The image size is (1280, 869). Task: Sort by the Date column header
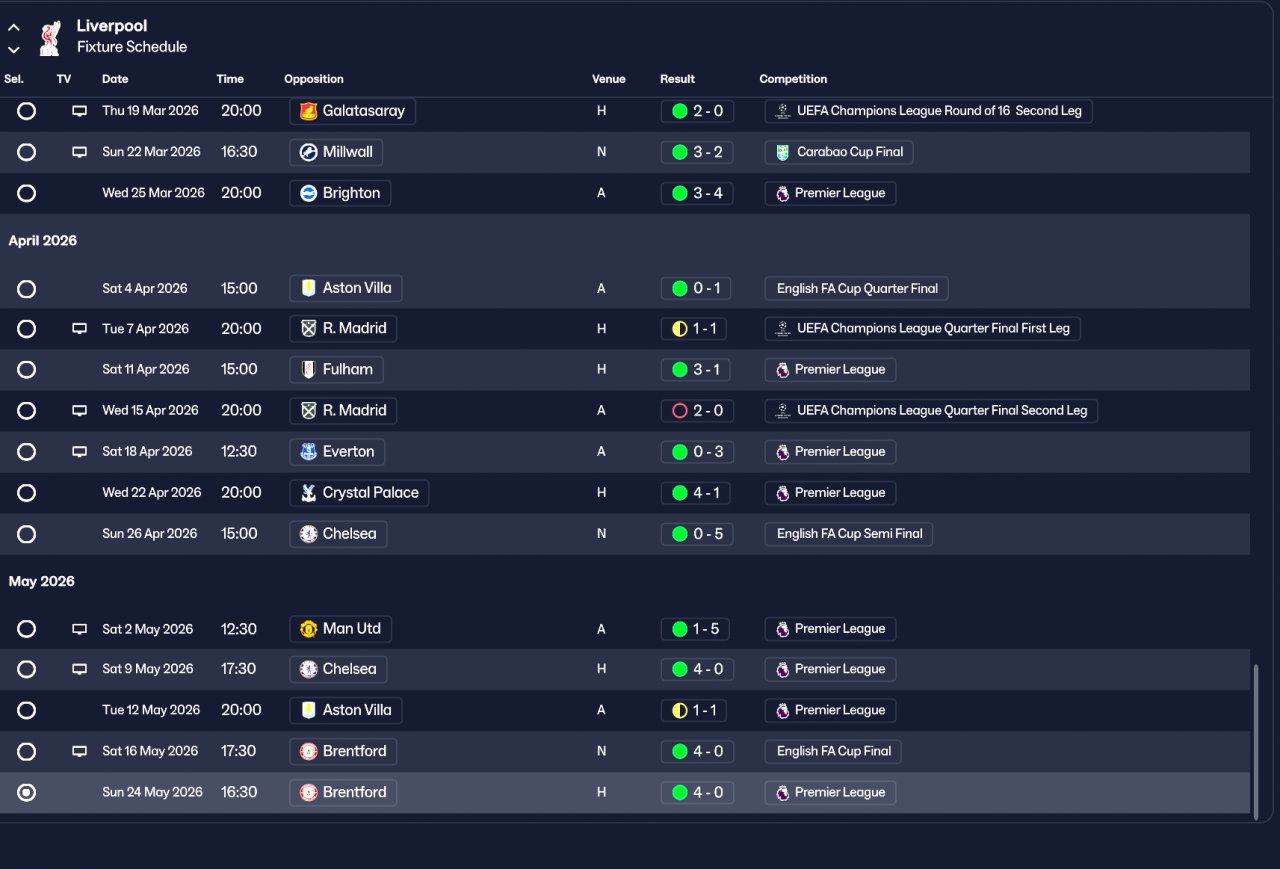pyautogui.click(x=115, y=79)
